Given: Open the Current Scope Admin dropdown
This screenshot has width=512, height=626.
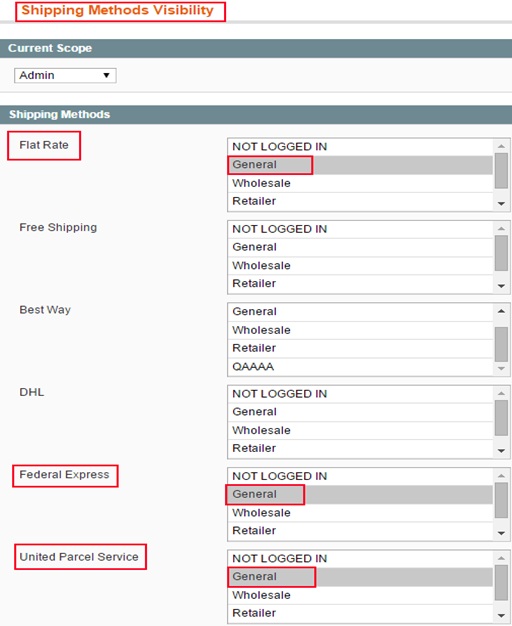Looking at the screenshot, I should 65,75.
